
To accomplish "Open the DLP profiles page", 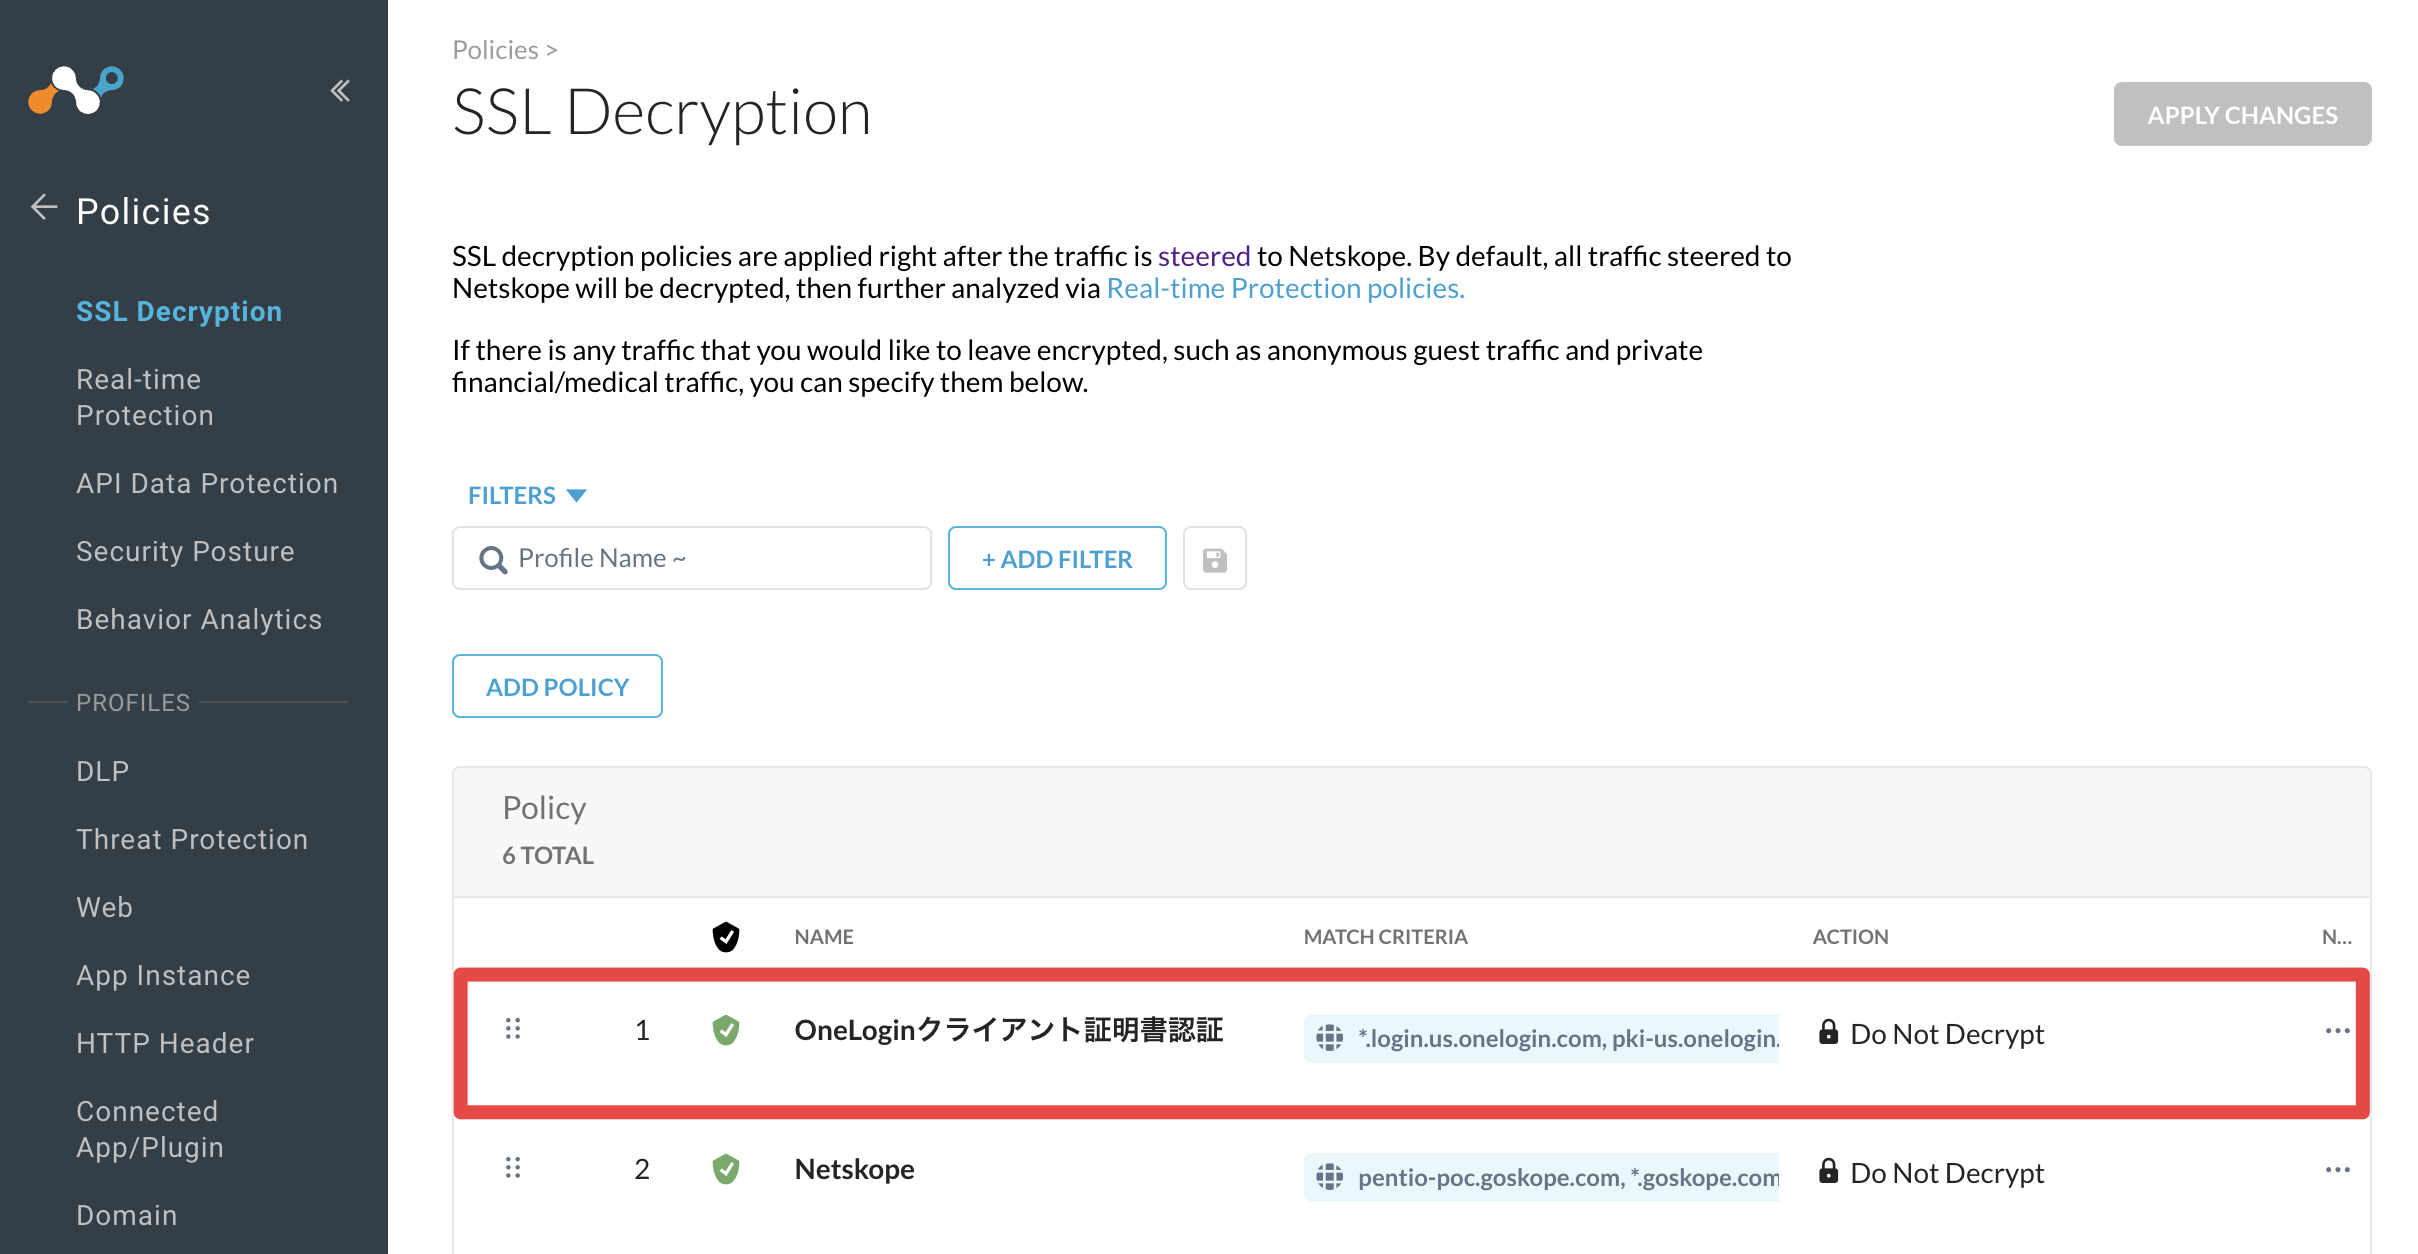I will [102, 772].
